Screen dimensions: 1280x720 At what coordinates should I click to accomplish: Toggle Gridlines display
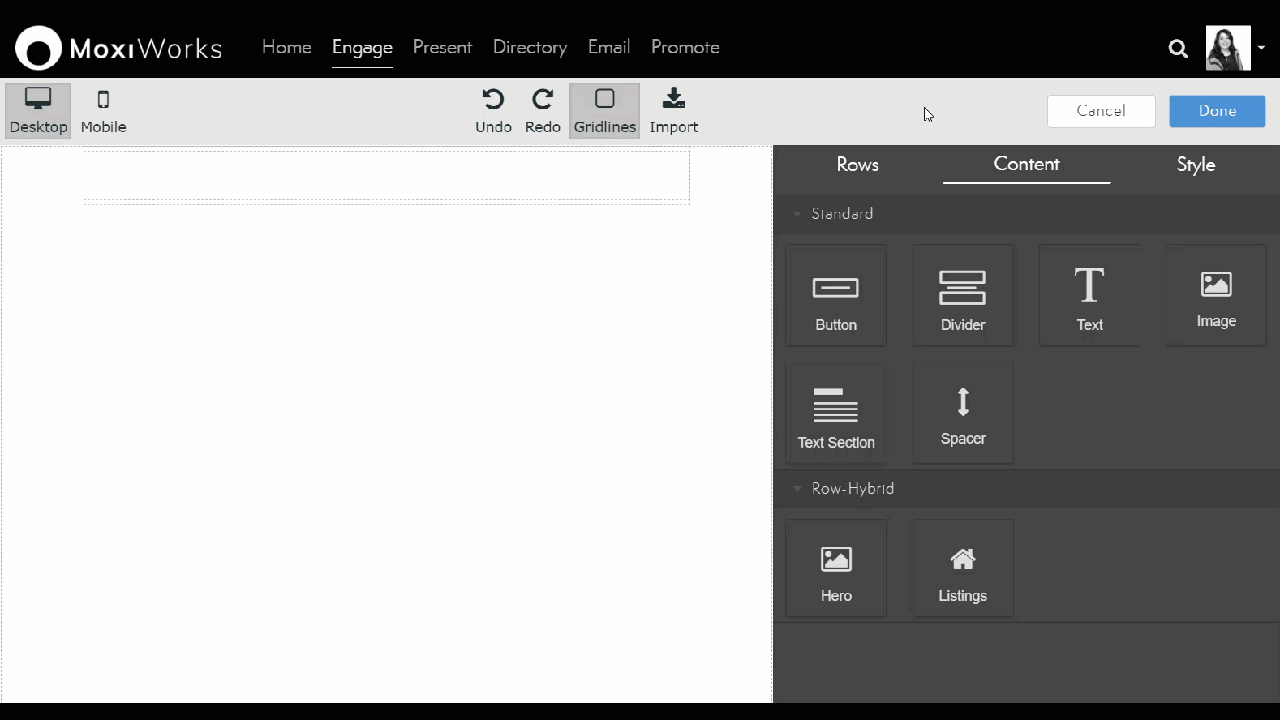click(x=604, y=110)
